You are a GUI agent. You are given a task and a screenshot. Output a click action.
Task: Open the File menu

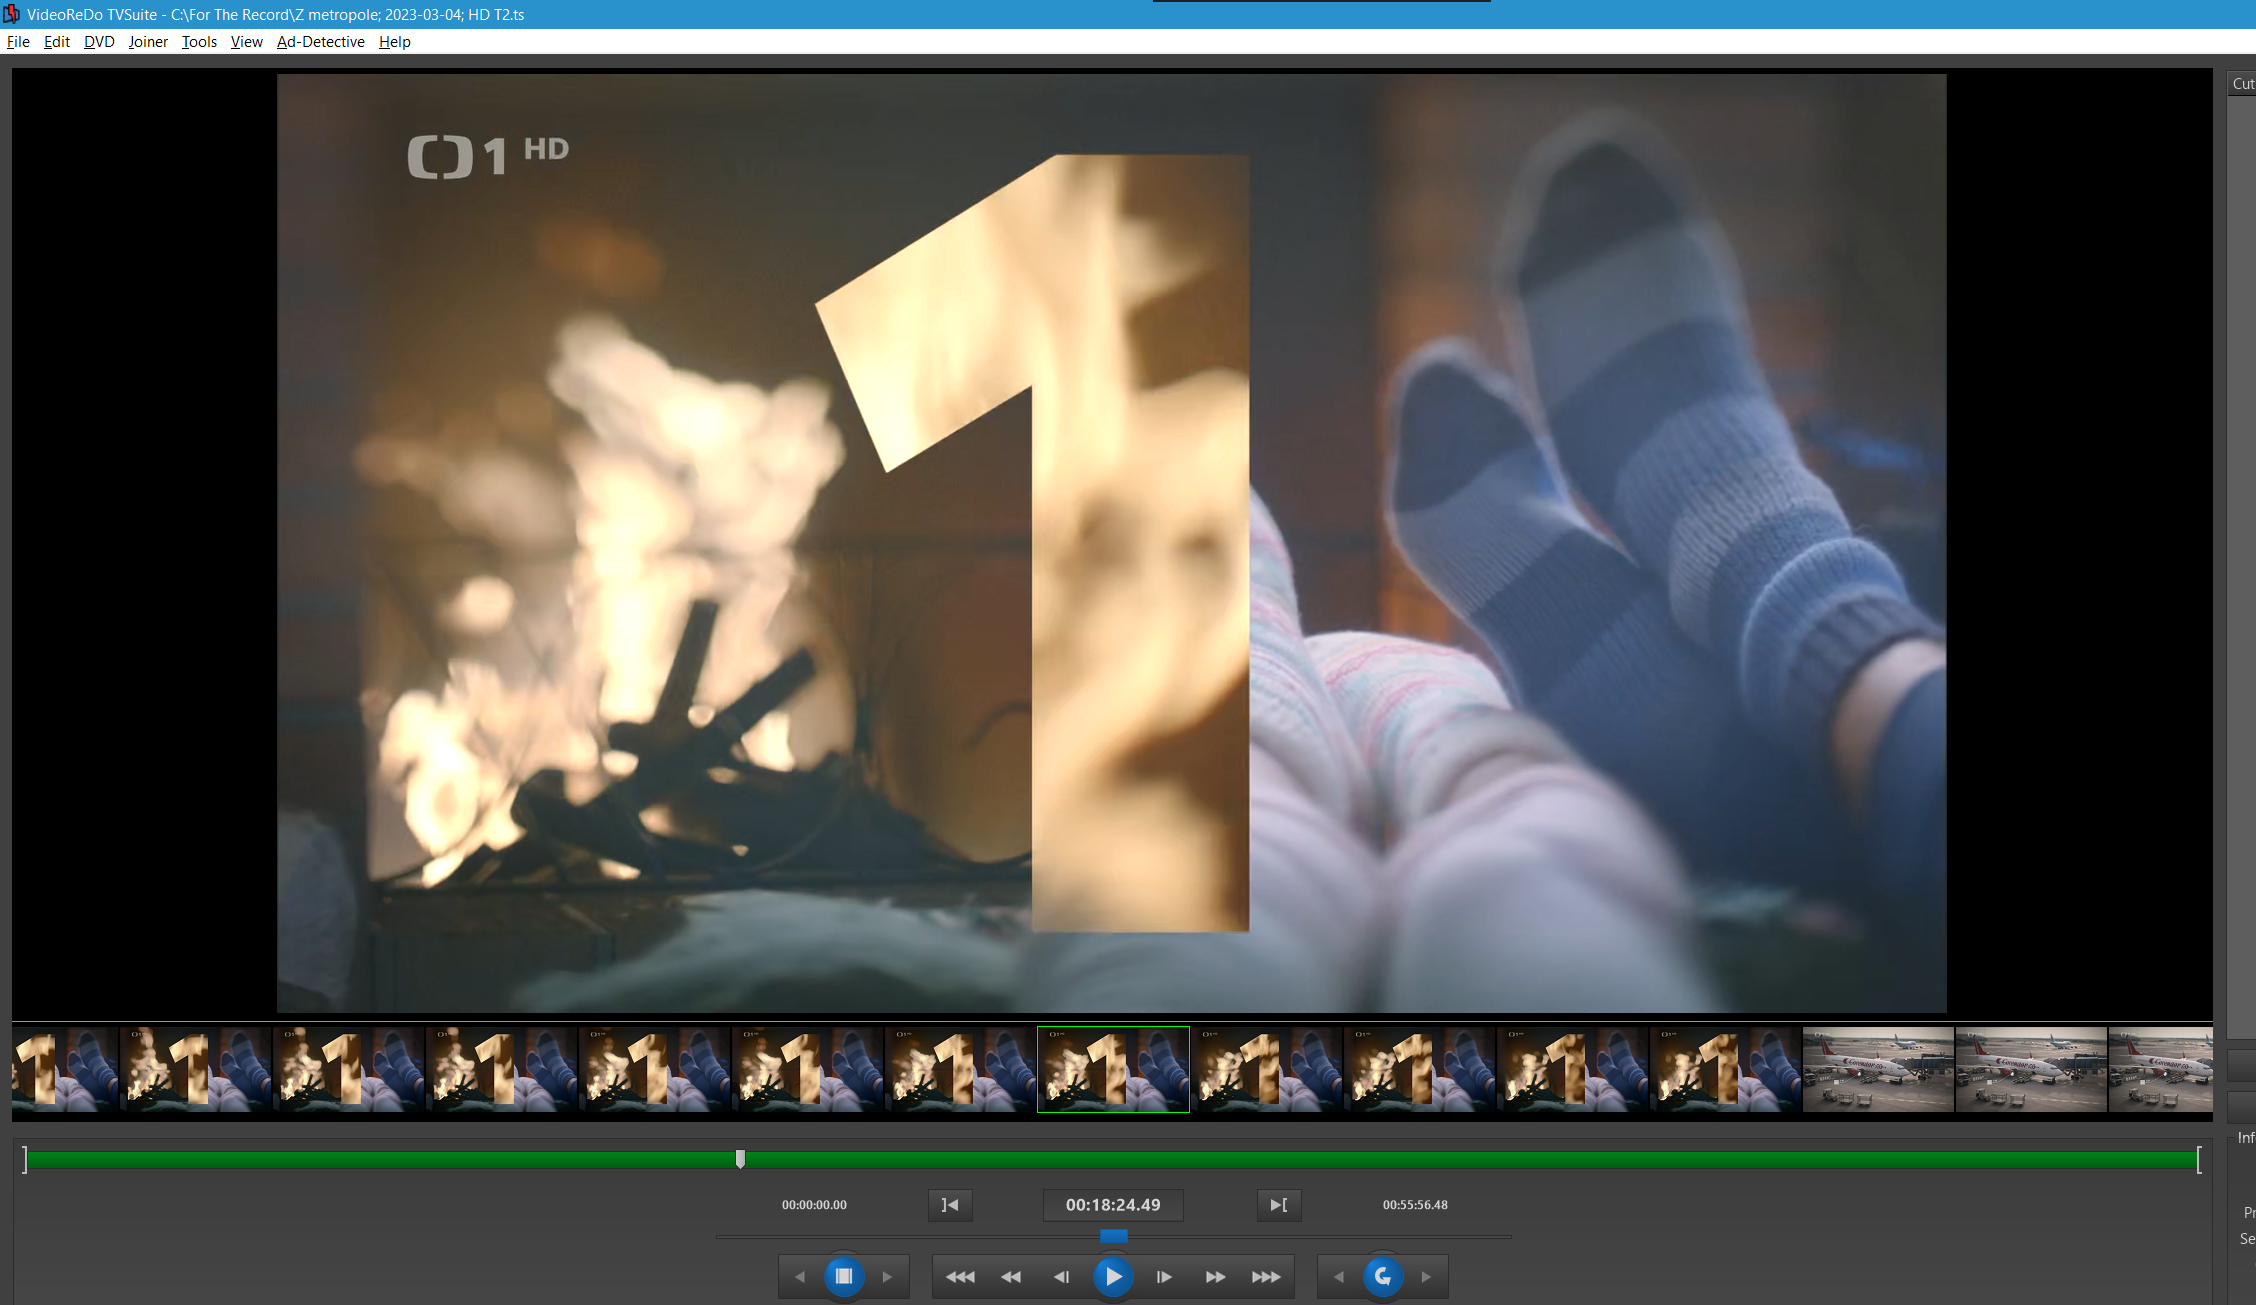pos(18,42)
